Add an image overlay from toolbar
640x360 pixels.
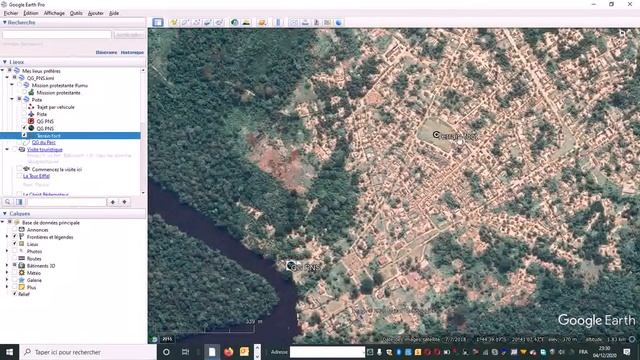[x=207, y=22]
